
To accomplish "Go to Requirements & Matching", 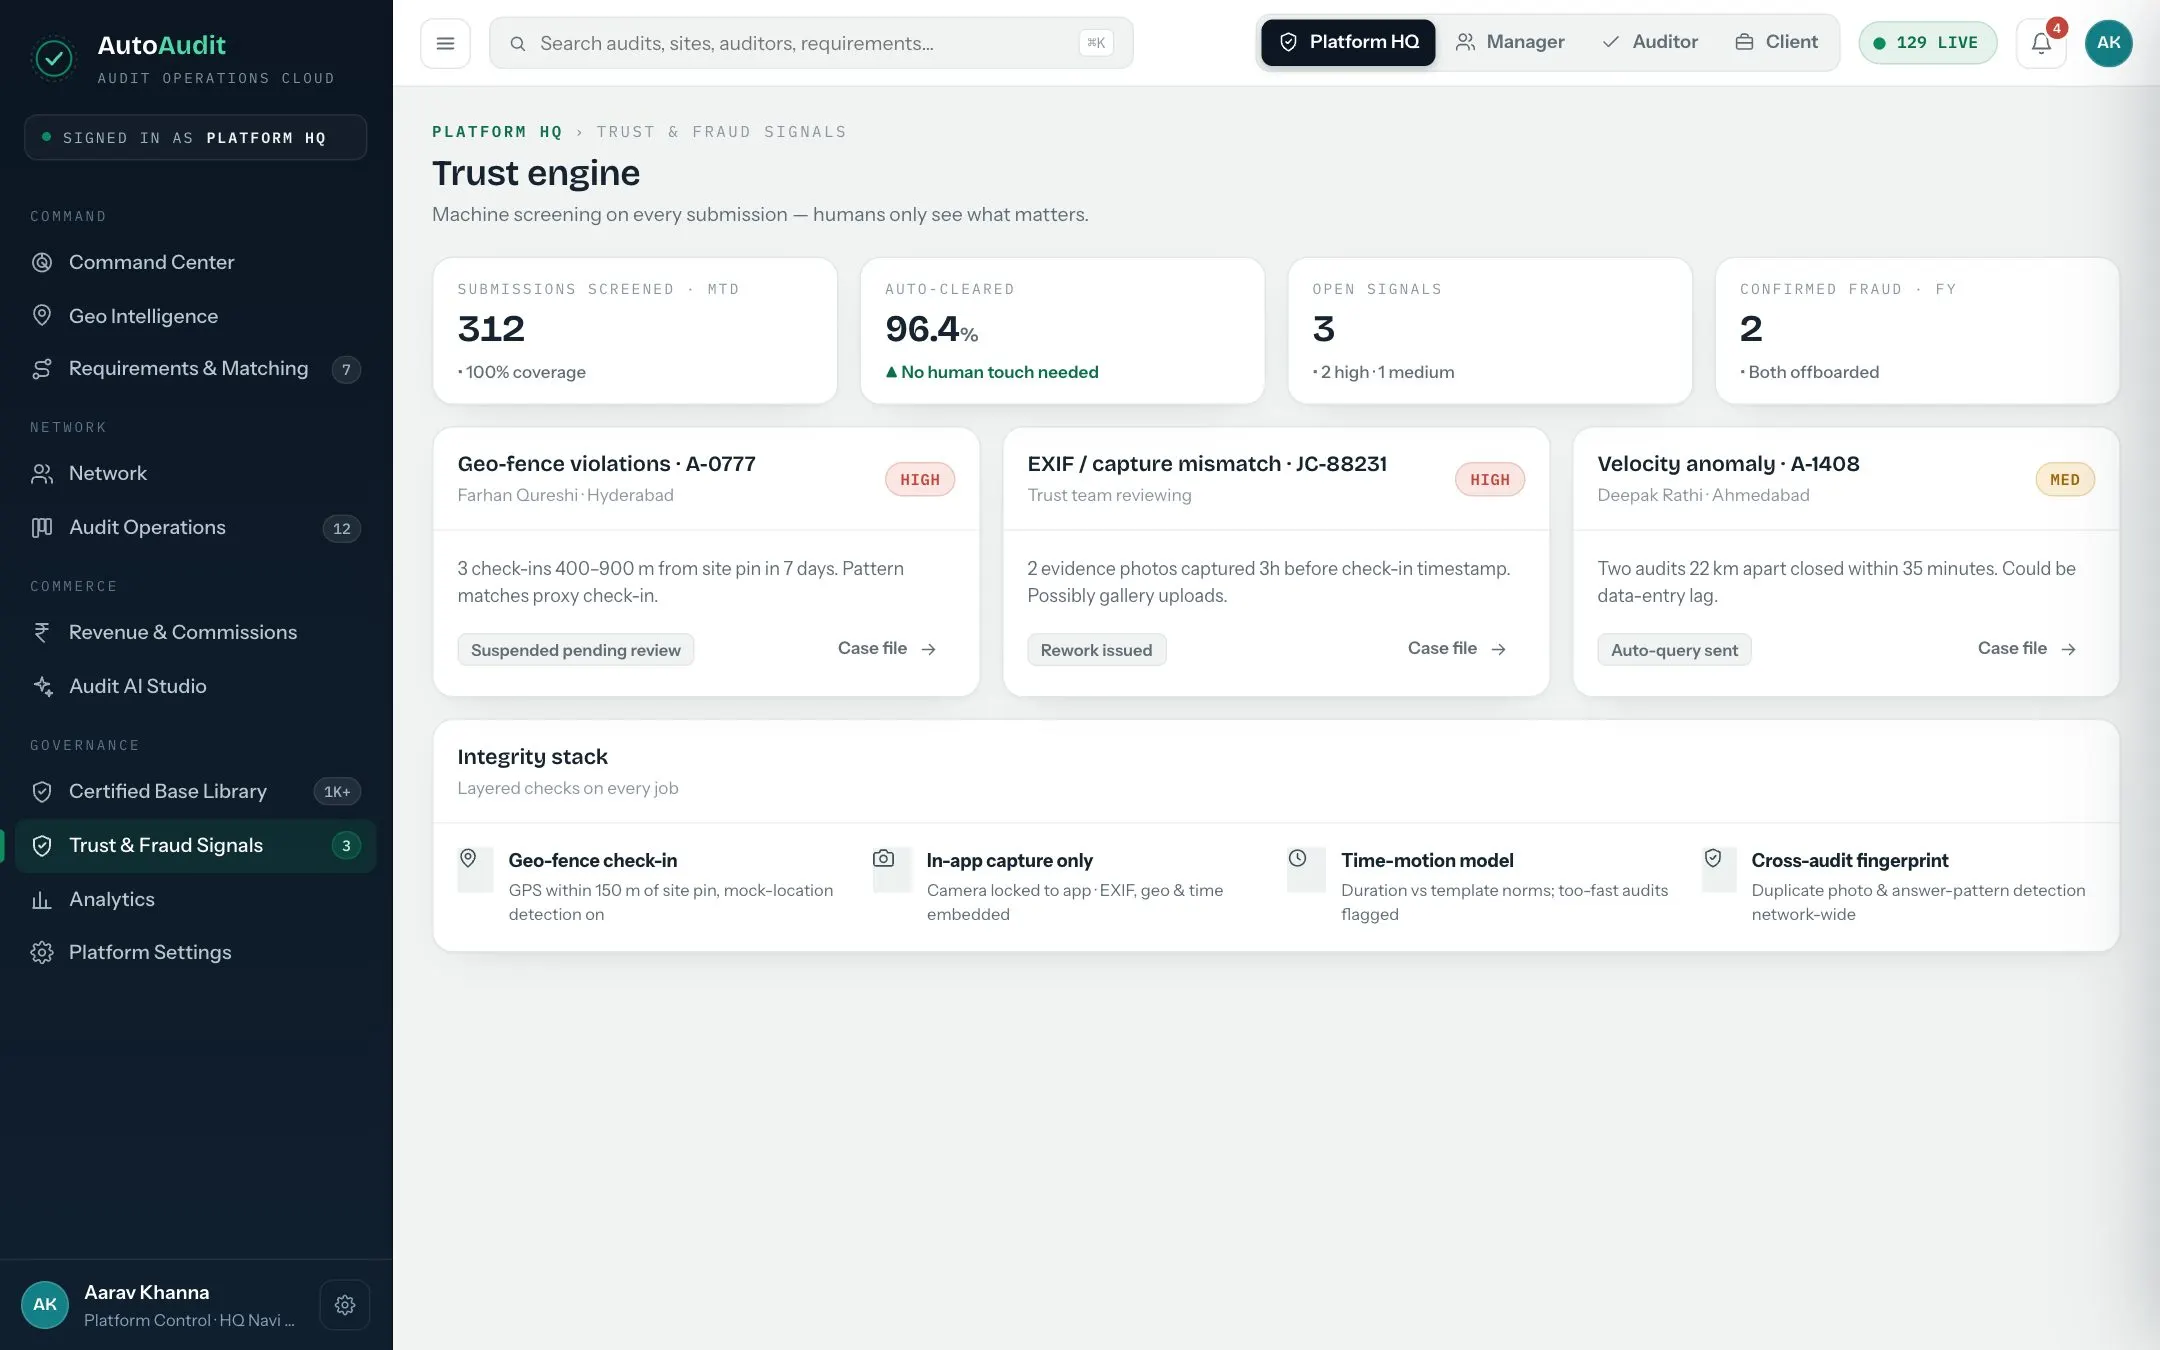I will (195, 369).
